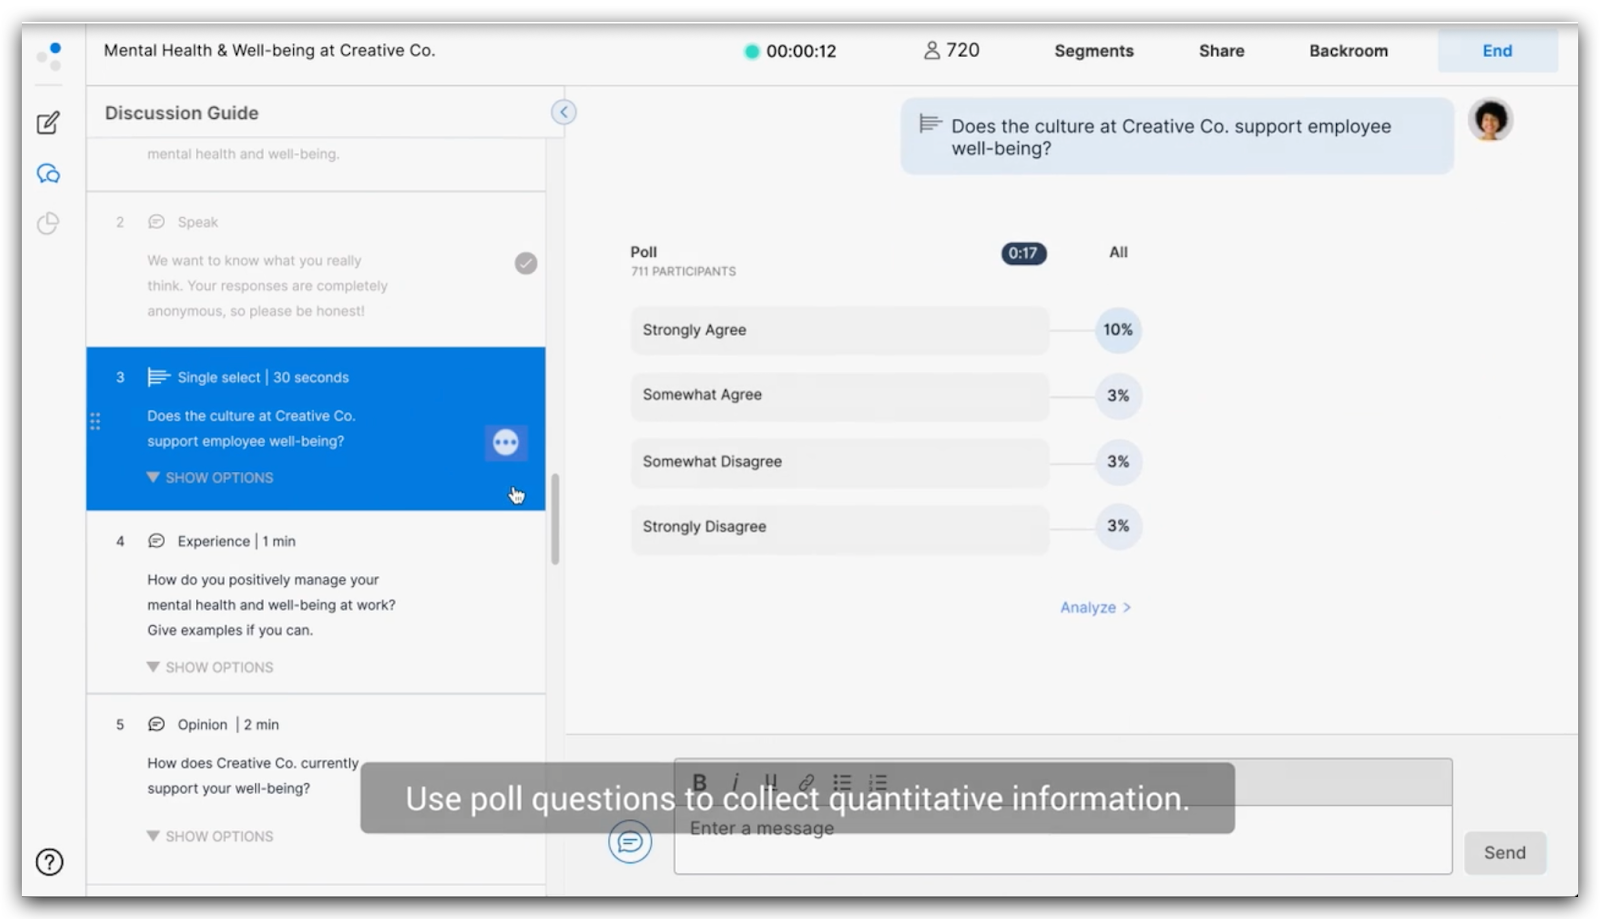Select question 4 about managing mental health
The image size is (1600, 919).
click(x=316, y=602)
